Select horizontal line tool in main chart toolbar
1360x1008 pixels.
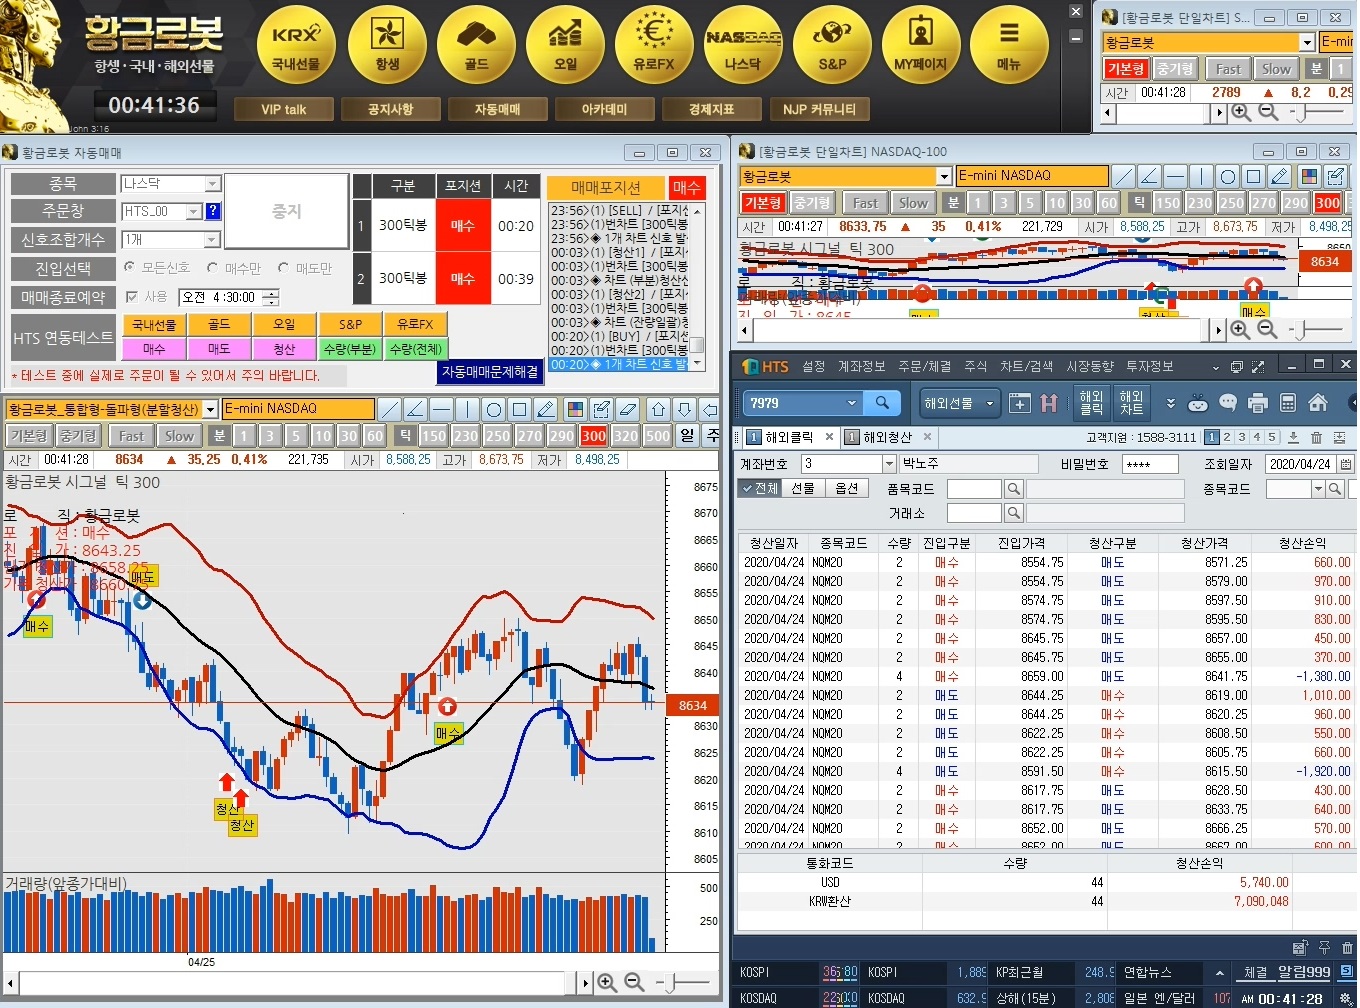(441, 409)
